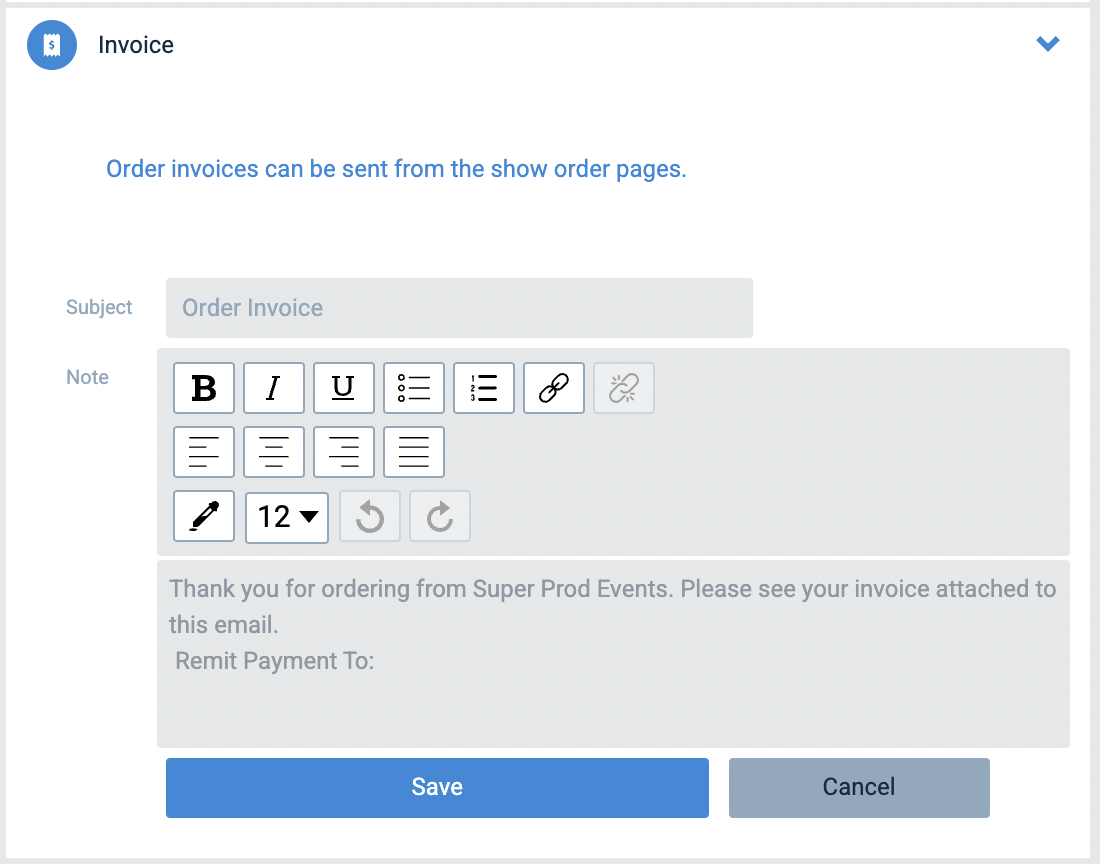Click the Invoice dollar-bill icon

[x=51, y=45]
